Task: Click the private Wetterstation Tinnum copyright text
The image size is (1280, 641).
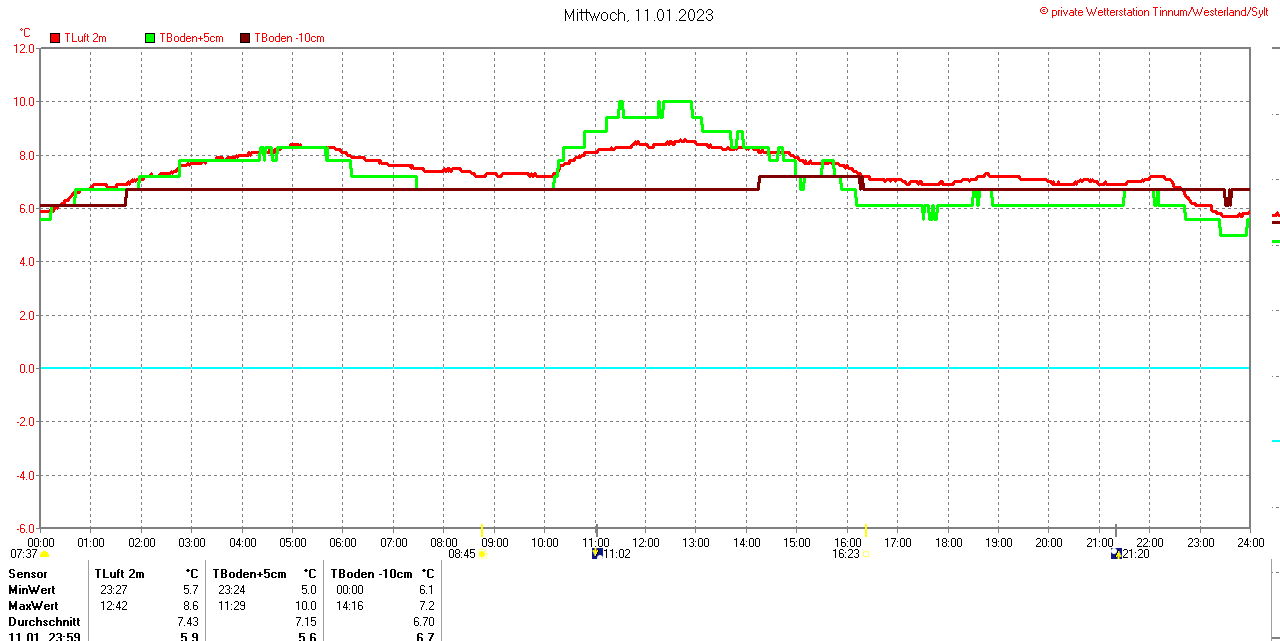Action: point(1157,12)
